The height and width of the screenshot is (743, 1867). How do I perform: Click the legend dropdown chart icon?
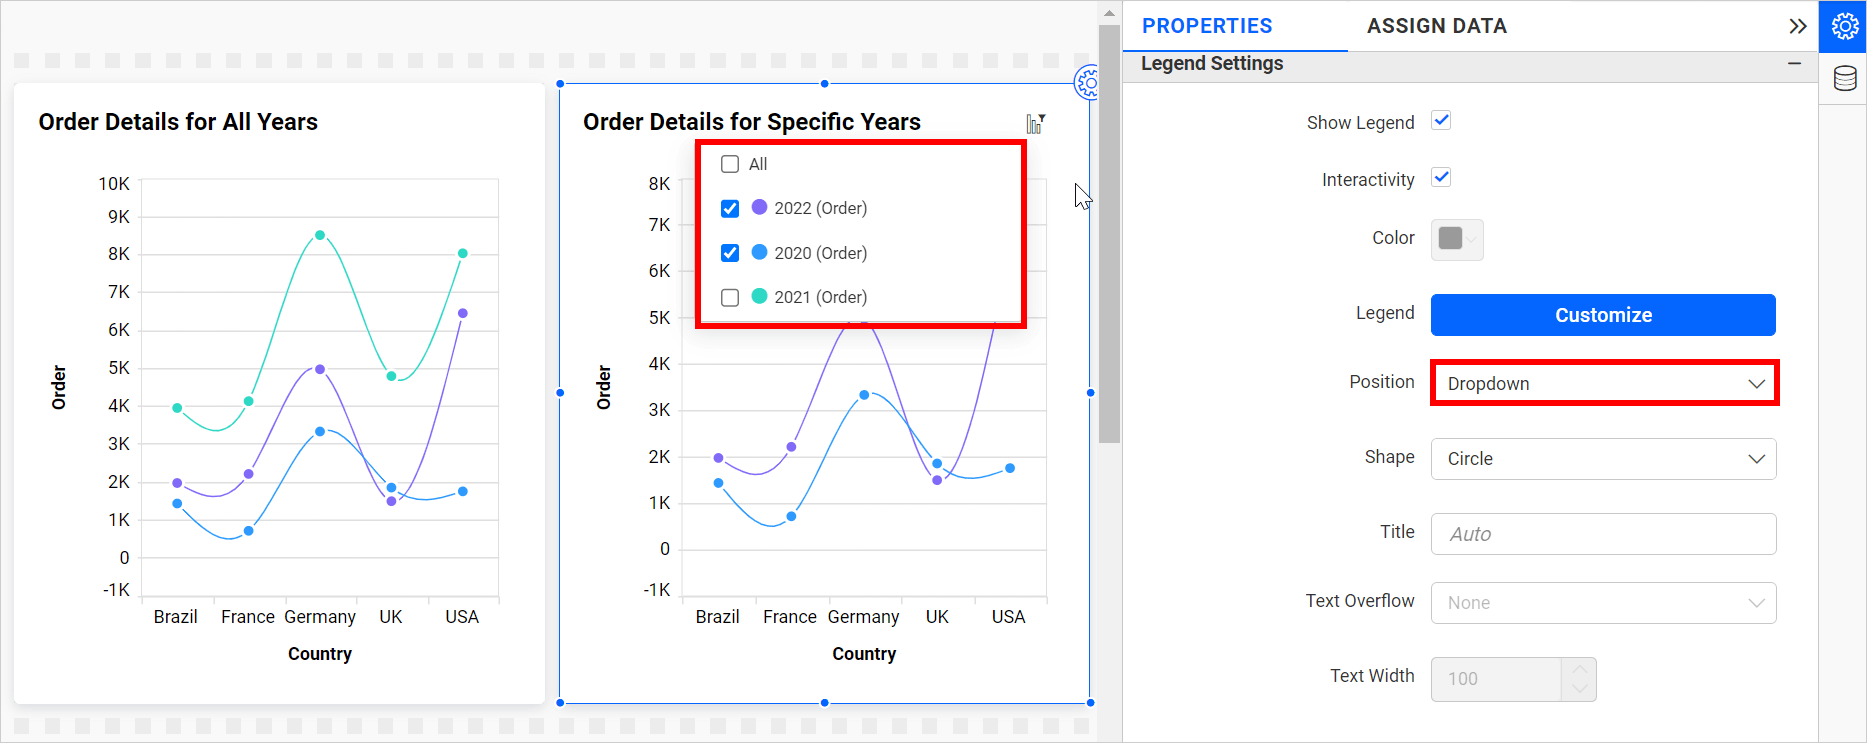1035,123
